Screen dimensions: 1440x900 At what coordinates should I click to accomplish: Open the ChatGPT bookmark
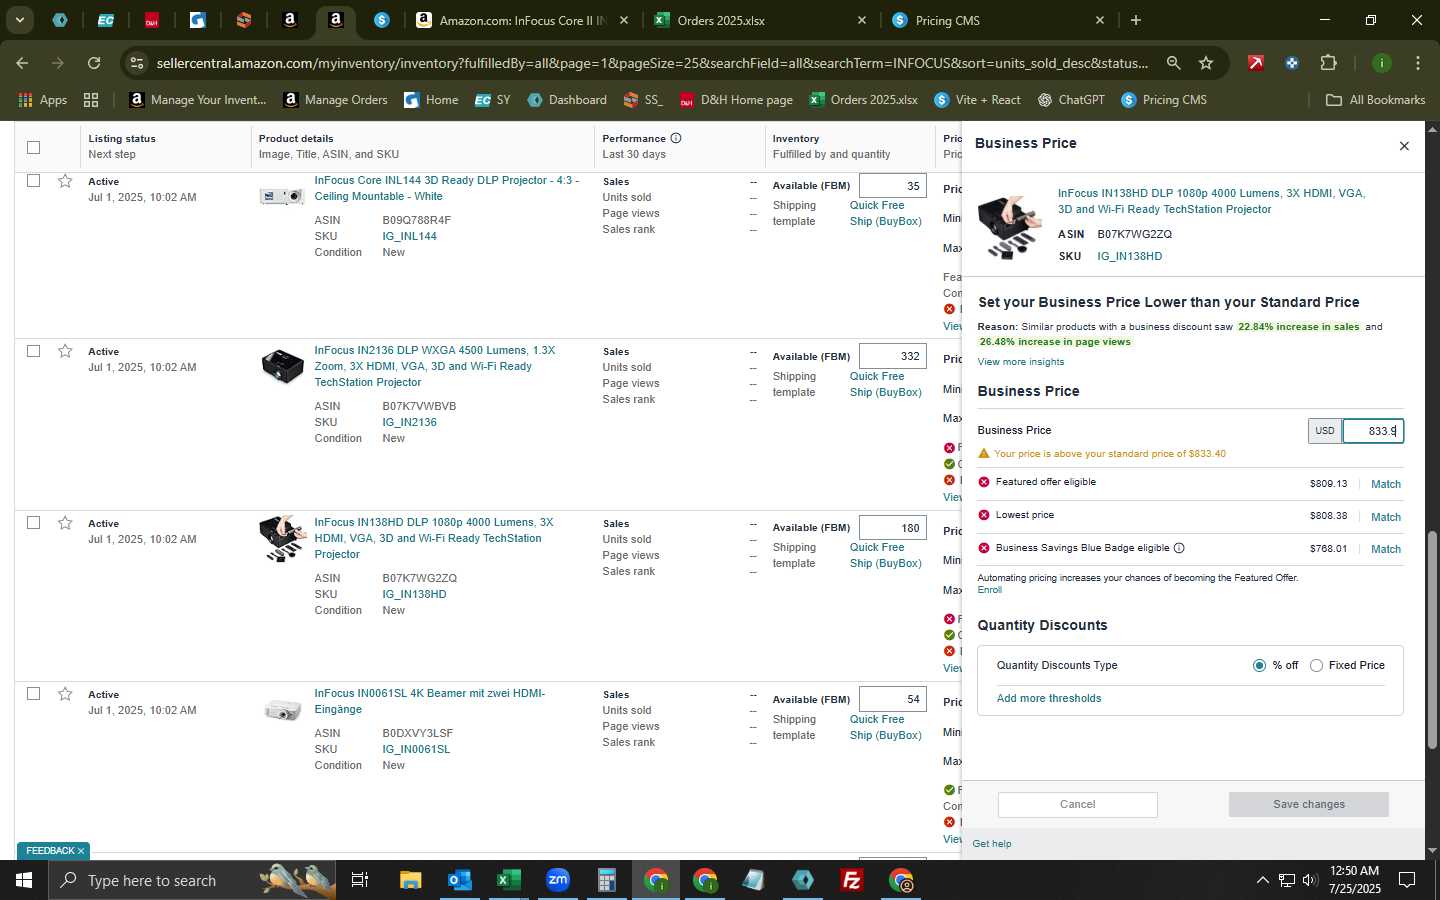pos(1071,100)
